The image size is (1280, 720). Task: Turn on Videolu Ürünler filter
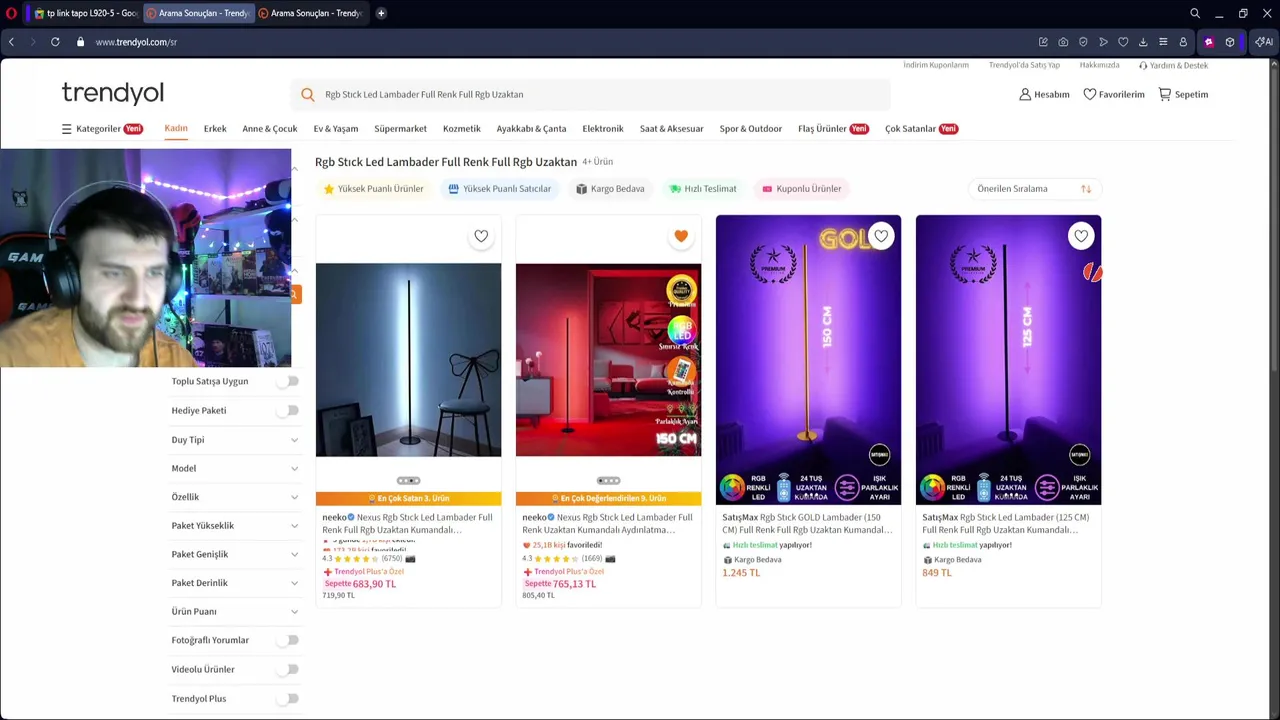pos(288,669)
